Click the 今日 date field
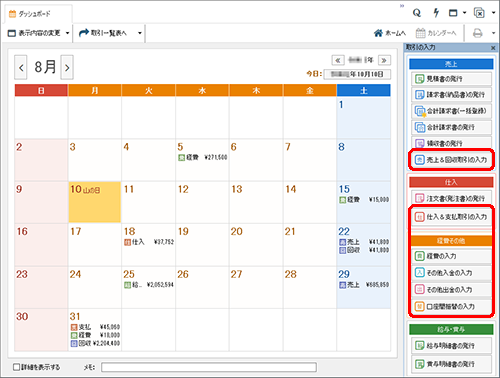Image resolution: width=500 pixels, height=378 pixels. click(357, 74)
